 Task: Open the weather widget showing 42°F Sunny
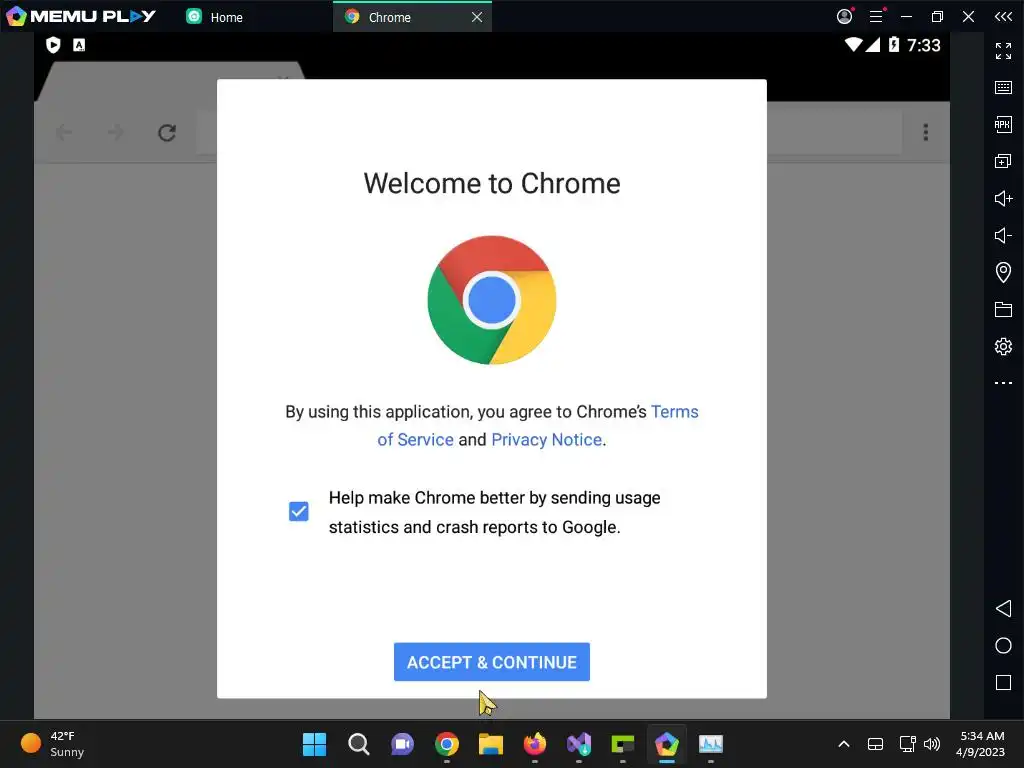52,744
